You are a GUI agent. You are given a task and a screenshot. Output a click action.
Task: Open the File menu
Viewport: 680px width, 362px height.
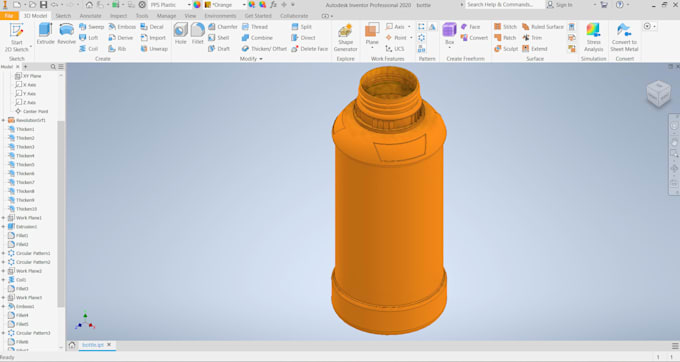point(9,16)
